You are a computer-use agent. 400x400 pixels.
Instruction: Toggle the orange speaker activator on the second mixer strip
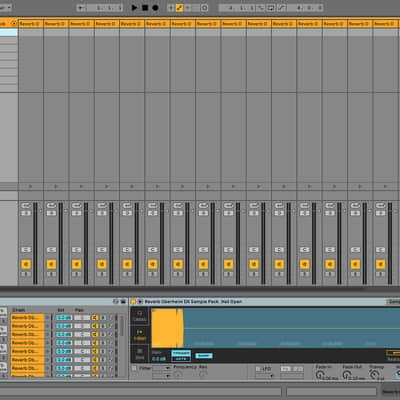click(x=51, y=264)
